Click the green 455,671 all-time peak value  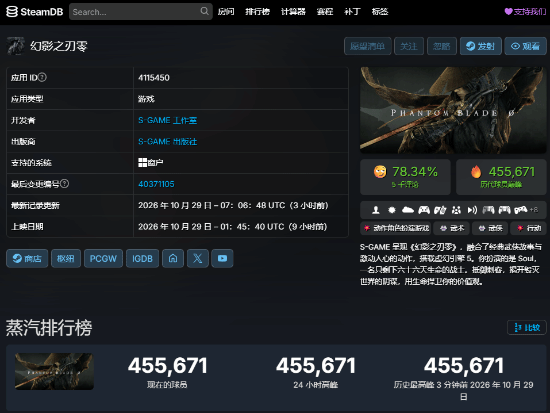pyautogui.click(x=512, y=172)
